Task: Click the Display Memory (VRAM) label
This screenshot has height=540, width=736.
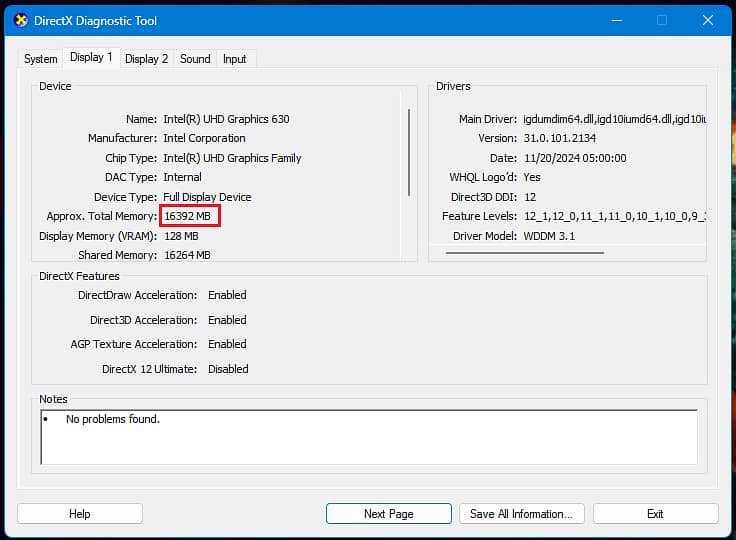Action: [98, 236]
